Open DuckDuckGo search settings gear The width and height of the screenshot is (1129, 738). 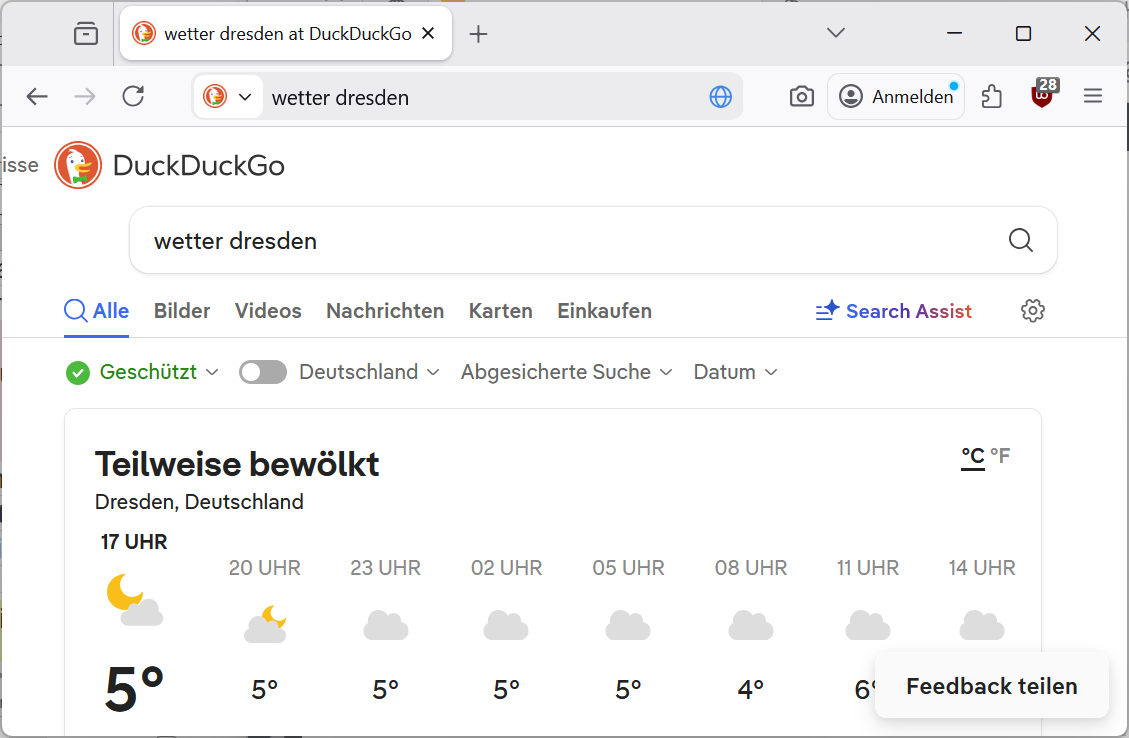(x=1032, y=311)
